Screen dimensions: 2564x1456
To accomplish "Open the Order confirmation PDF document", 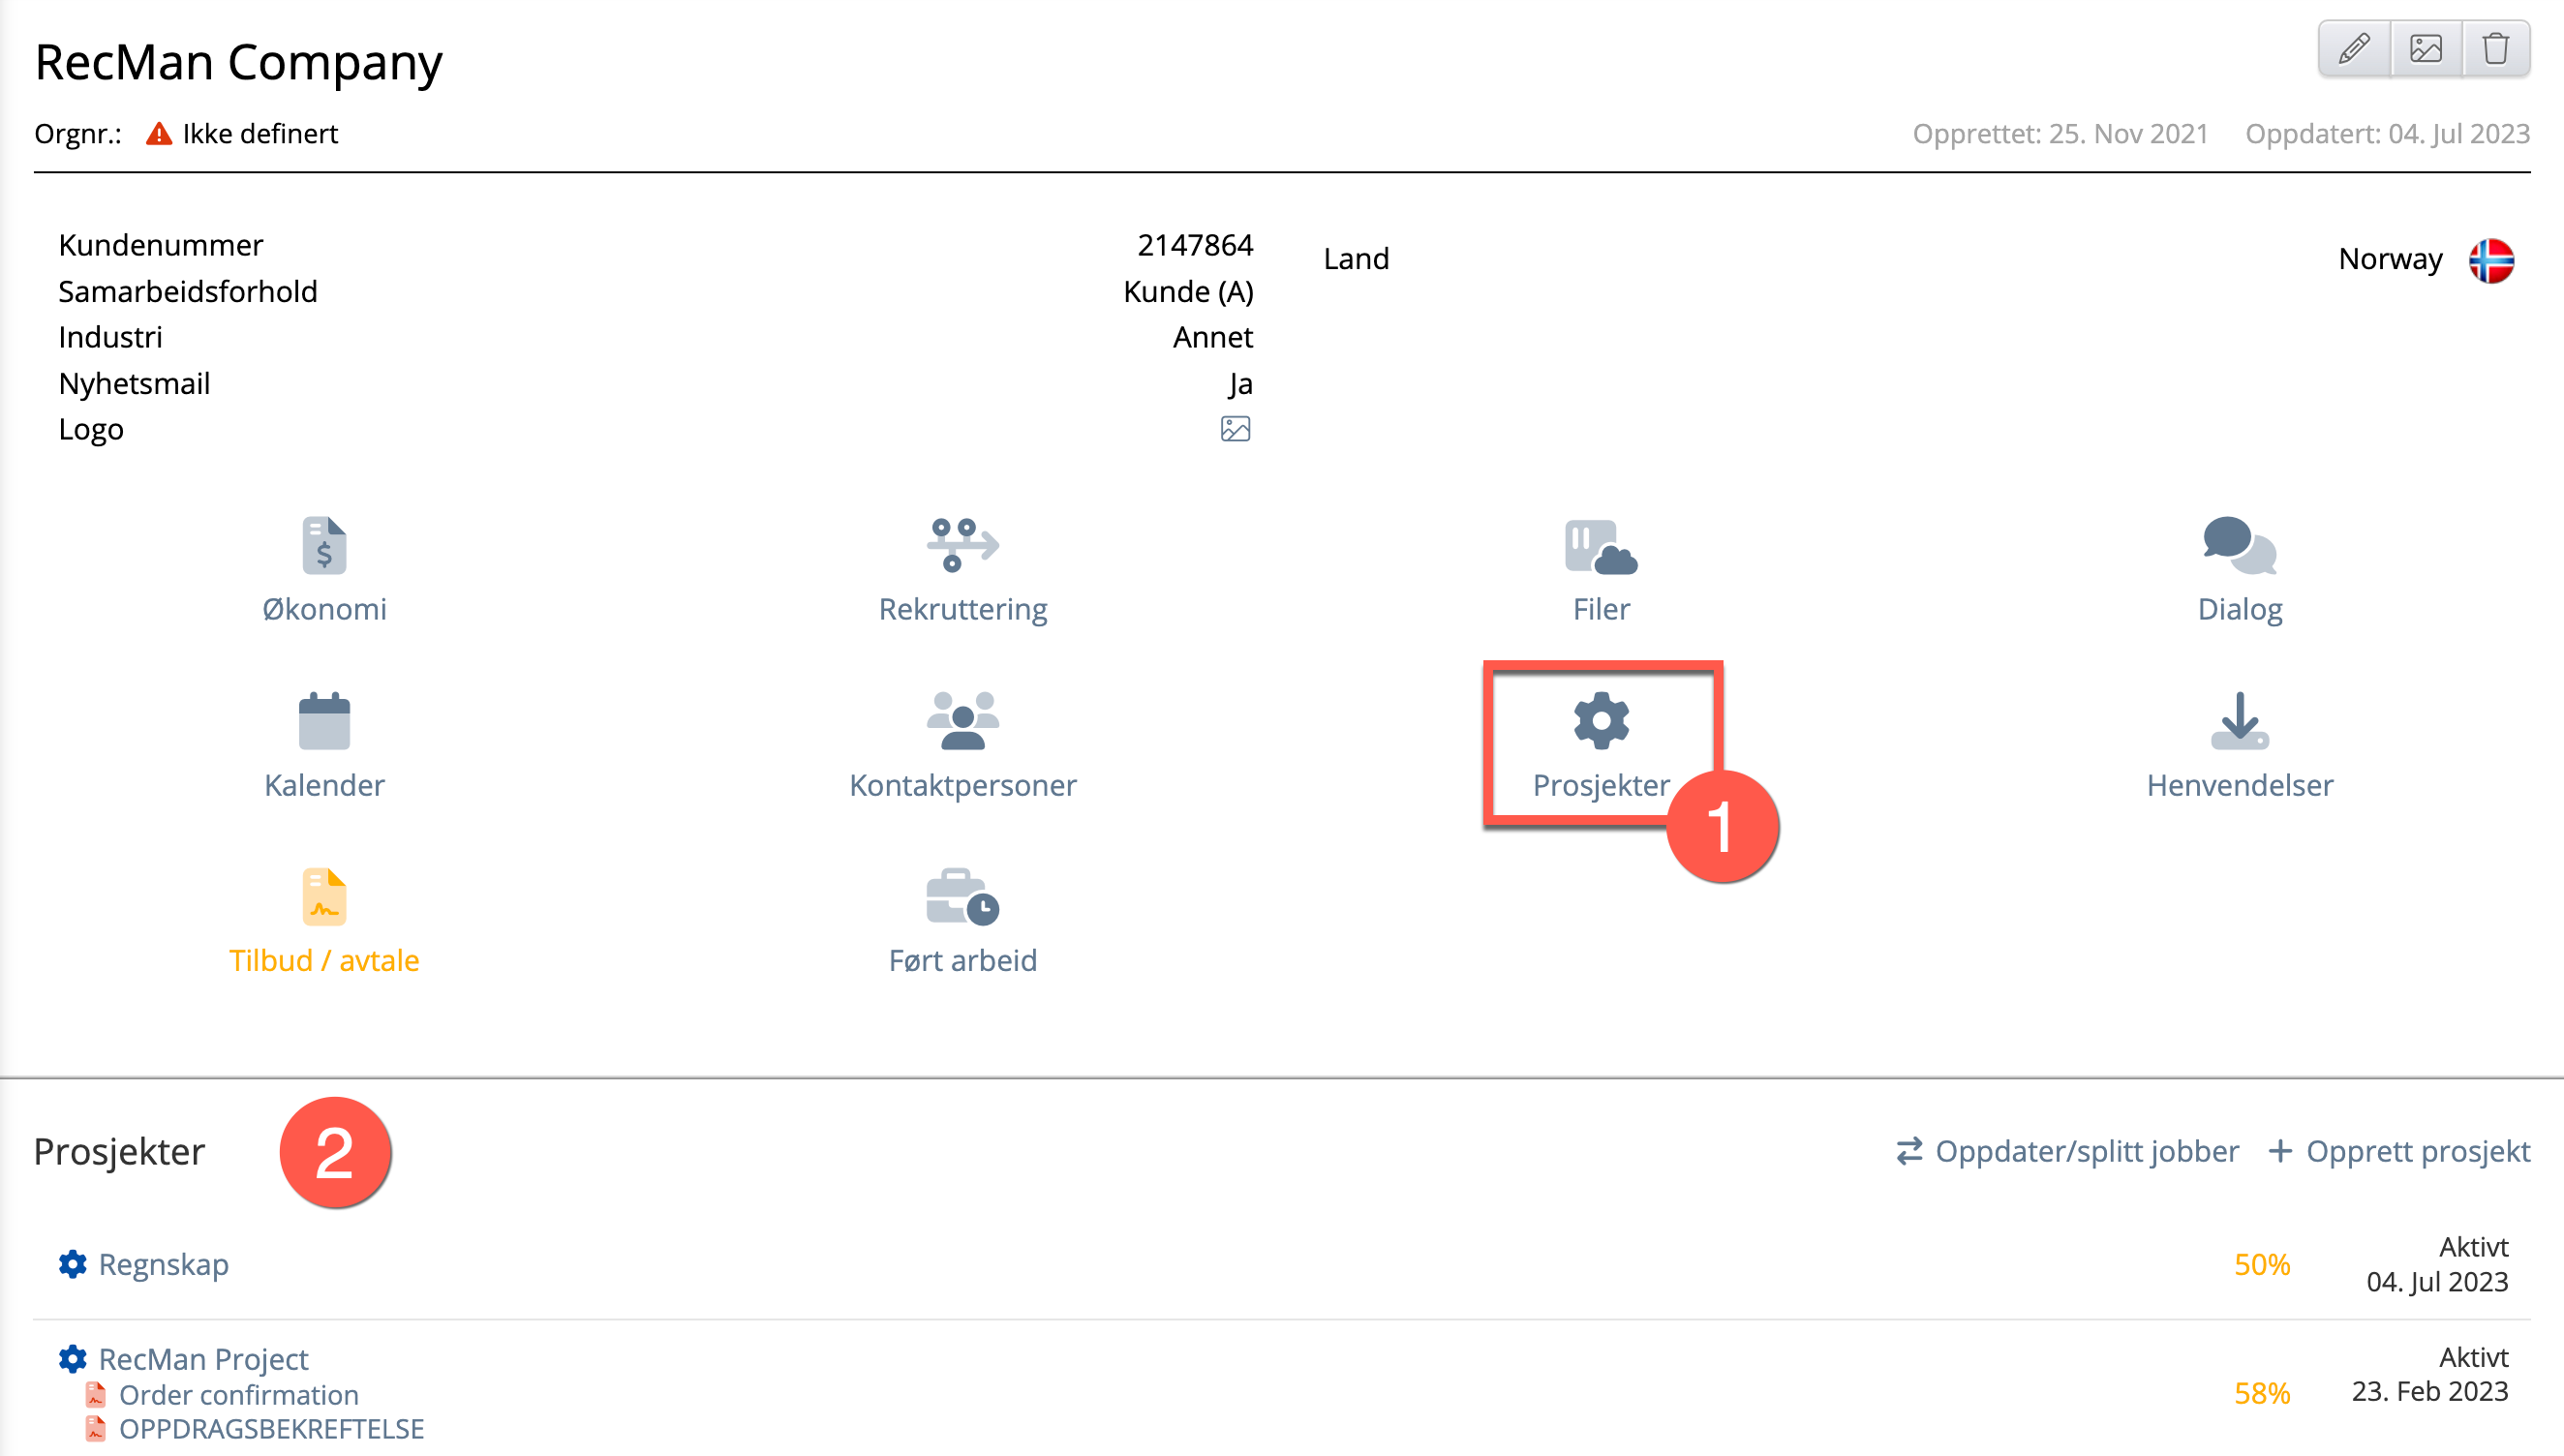I will (x=238, y=1394).
